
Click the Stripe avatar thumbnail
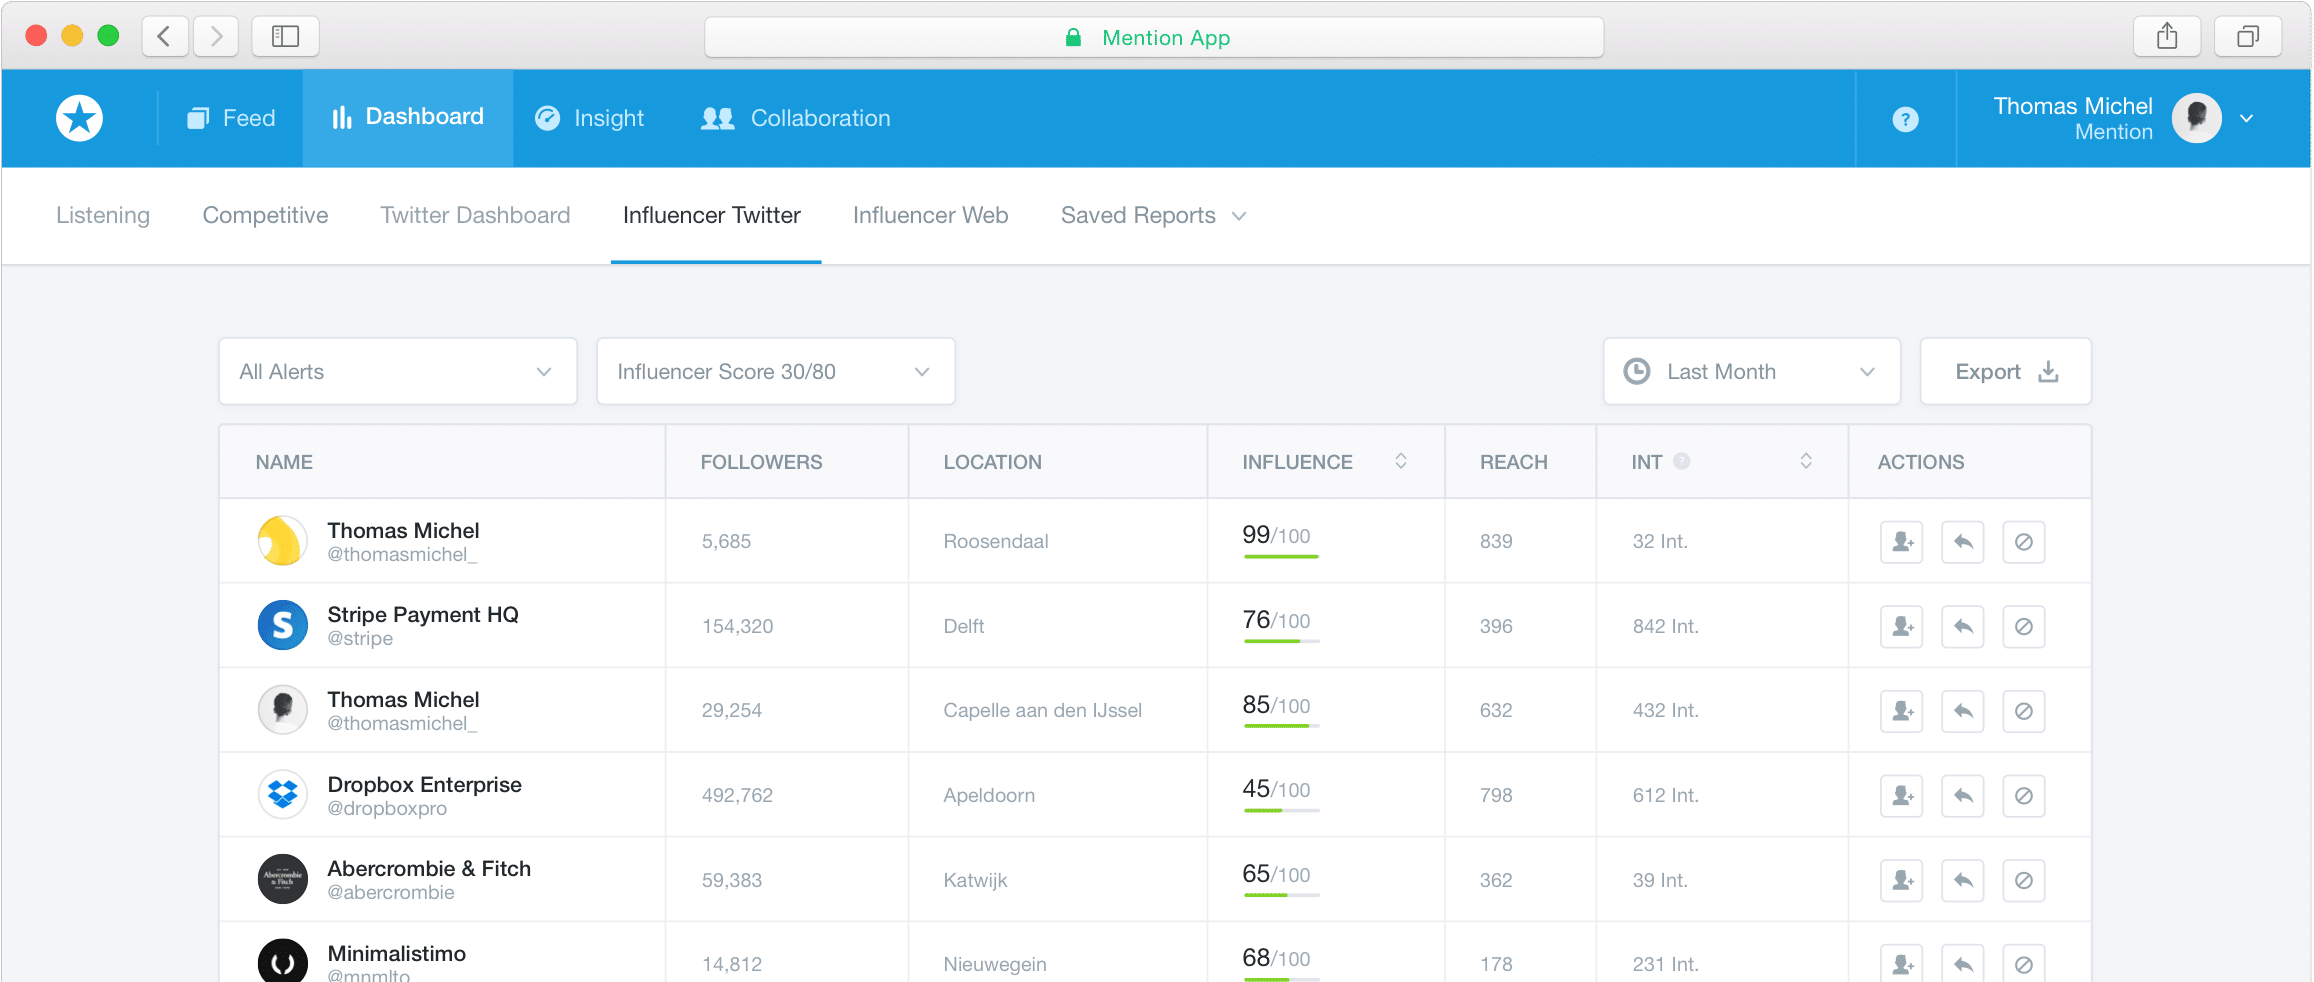(x=283, y=625)
